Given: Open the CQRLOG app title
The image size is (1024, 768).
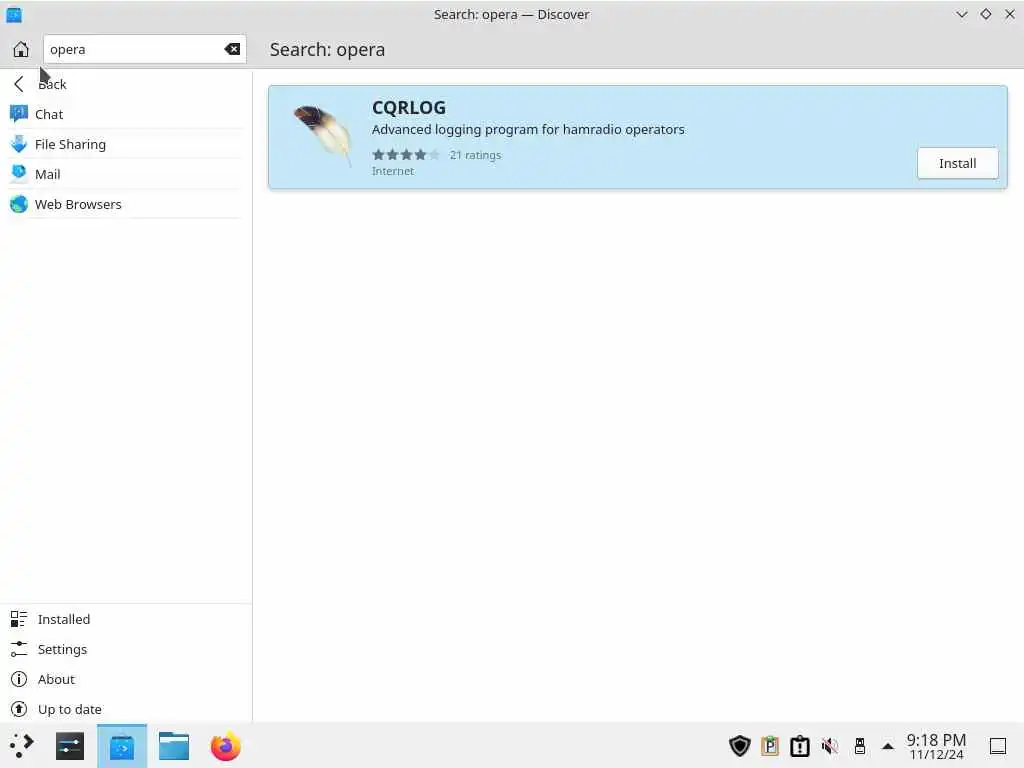Looking at the screenshot, I should [x=409, y=107].
